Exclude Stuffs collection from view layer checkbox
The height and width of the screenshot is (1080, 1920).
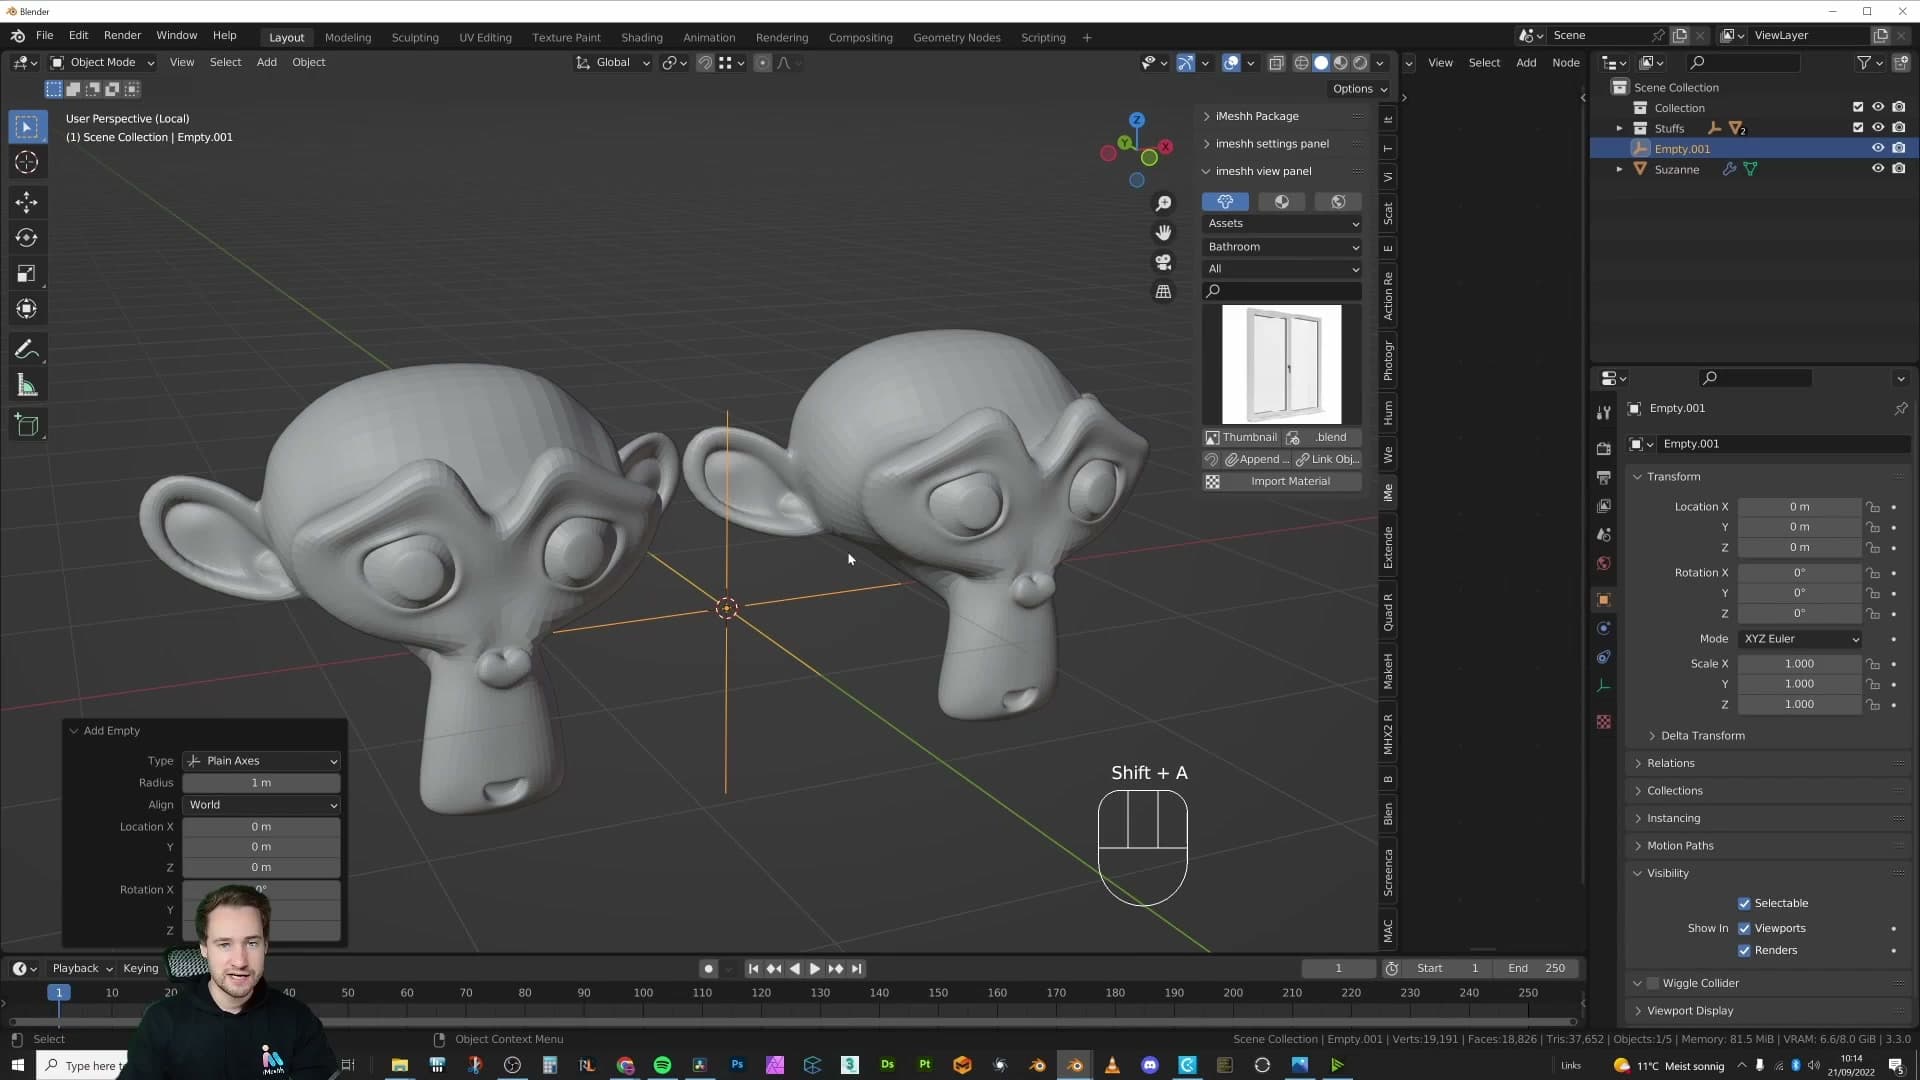[x=1858, y=128]
